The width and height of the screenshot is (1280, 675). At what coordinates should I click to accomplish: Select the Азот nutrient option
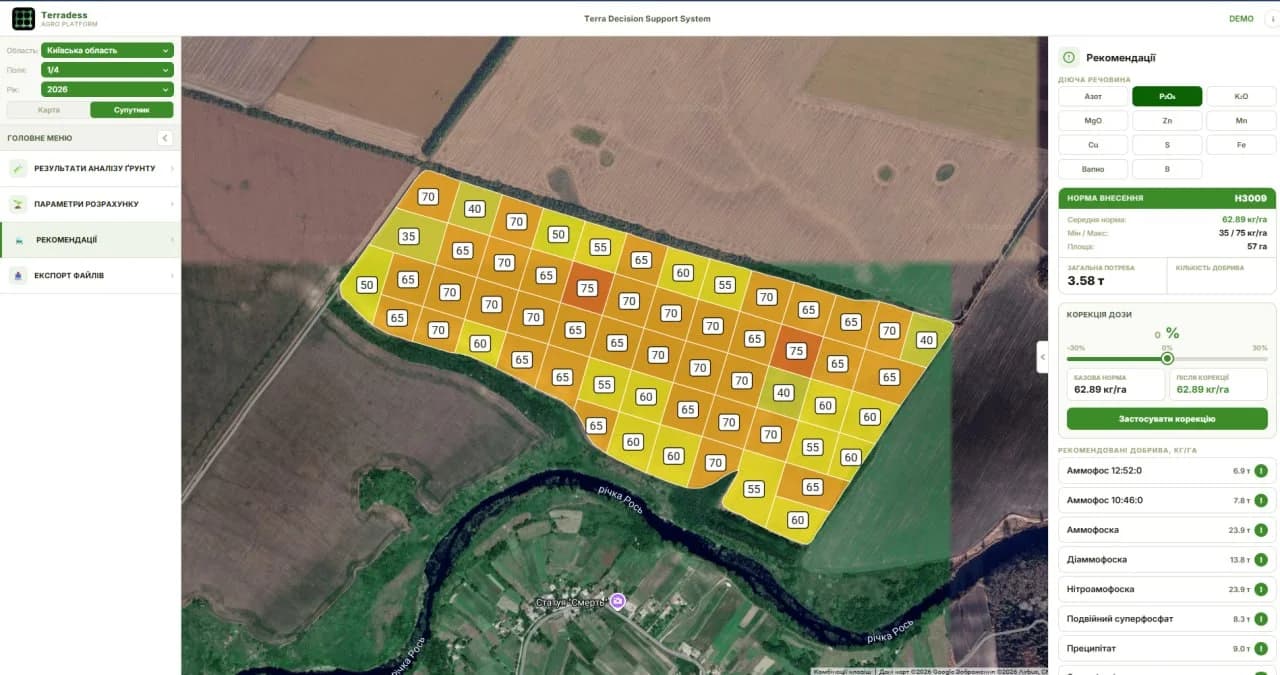pyautogui.click(x=1093, y=96)
